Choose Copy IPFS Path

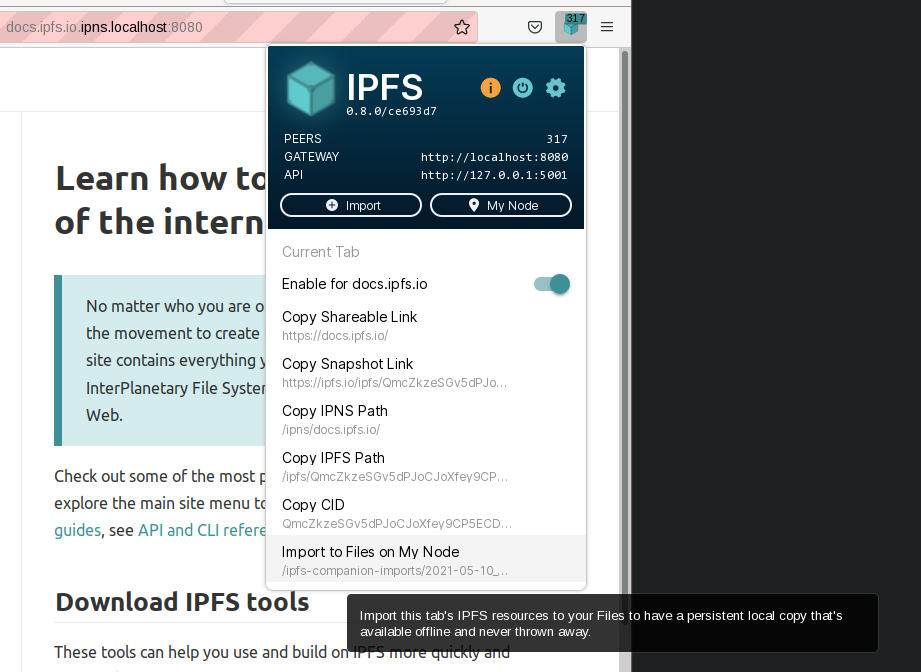point(426,466)
